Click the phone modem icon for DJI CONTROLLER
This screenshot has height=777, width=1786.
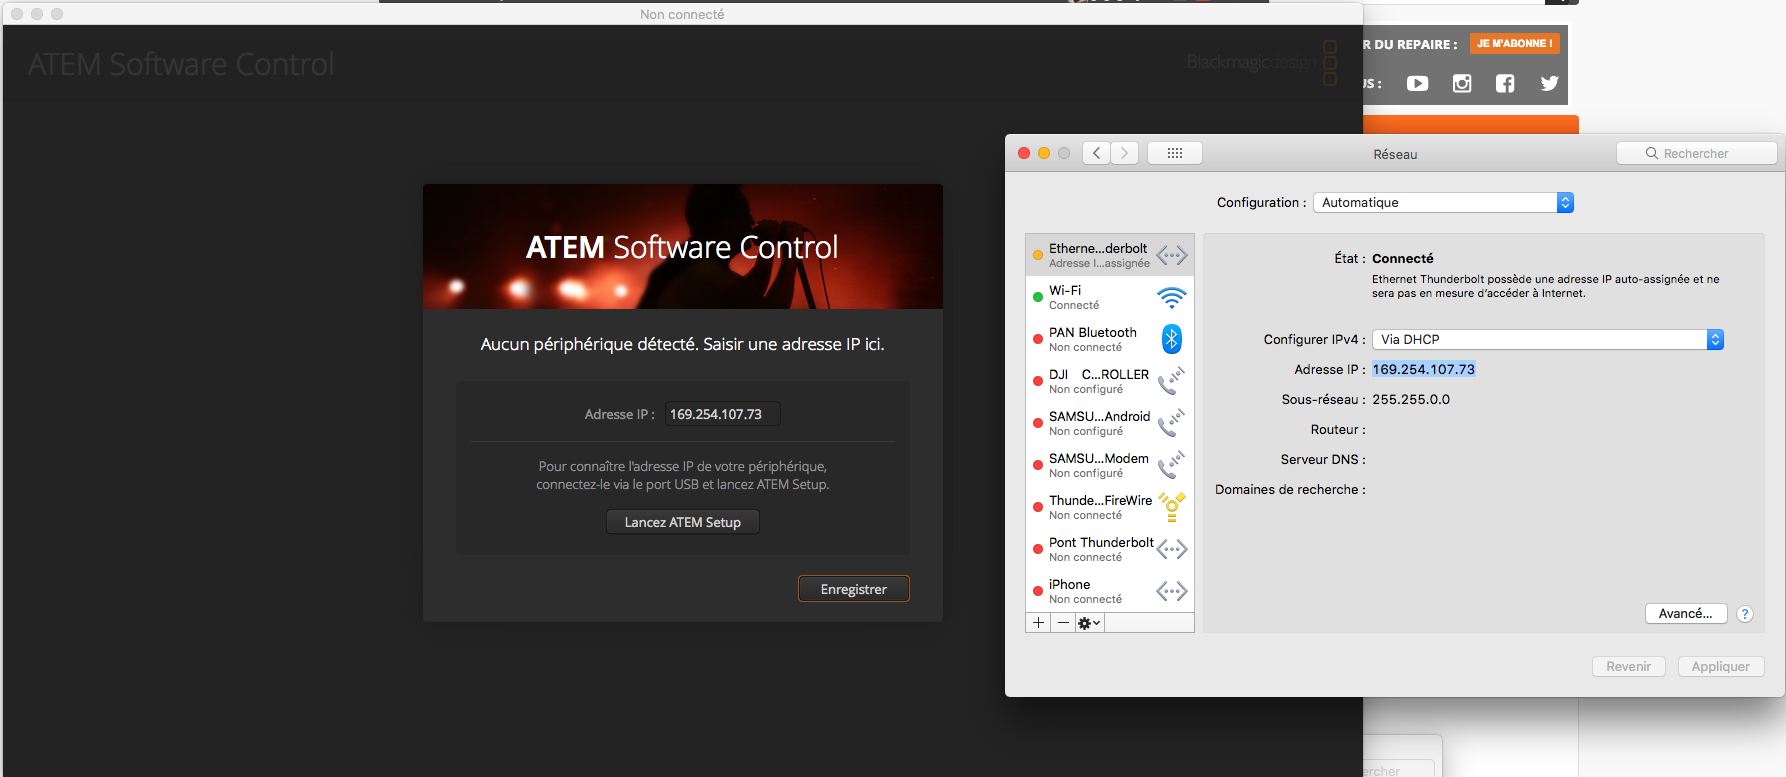(x=1171, y=381)
